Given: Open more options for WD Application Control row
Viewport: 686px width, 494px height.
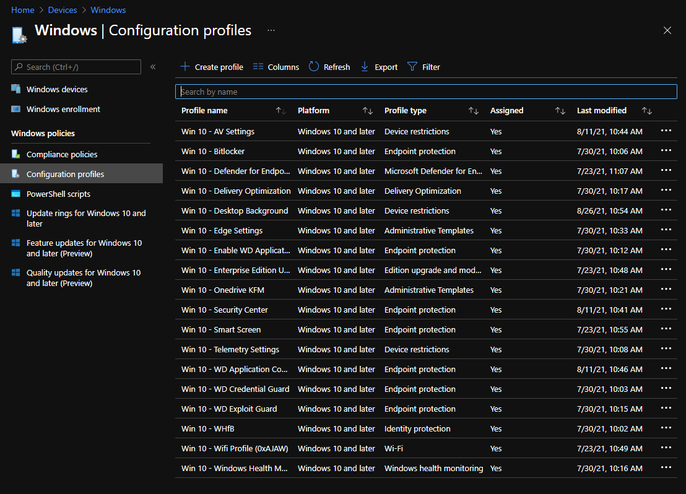Looking at the screenshot, I should coord(666,368).
